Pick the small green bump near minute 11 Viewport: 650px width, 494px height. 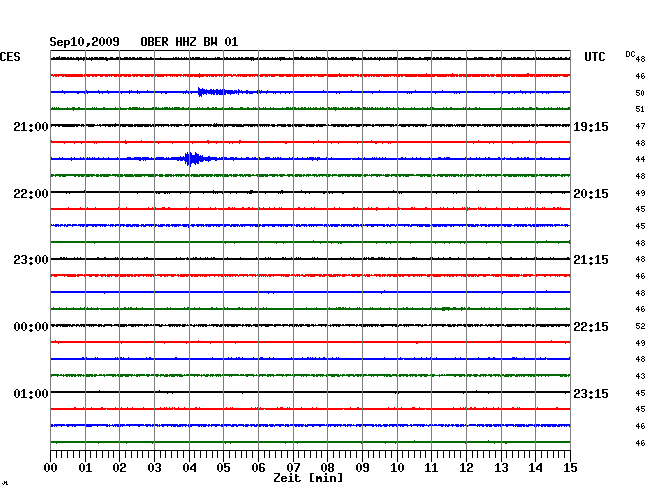(x=447, y=309)
